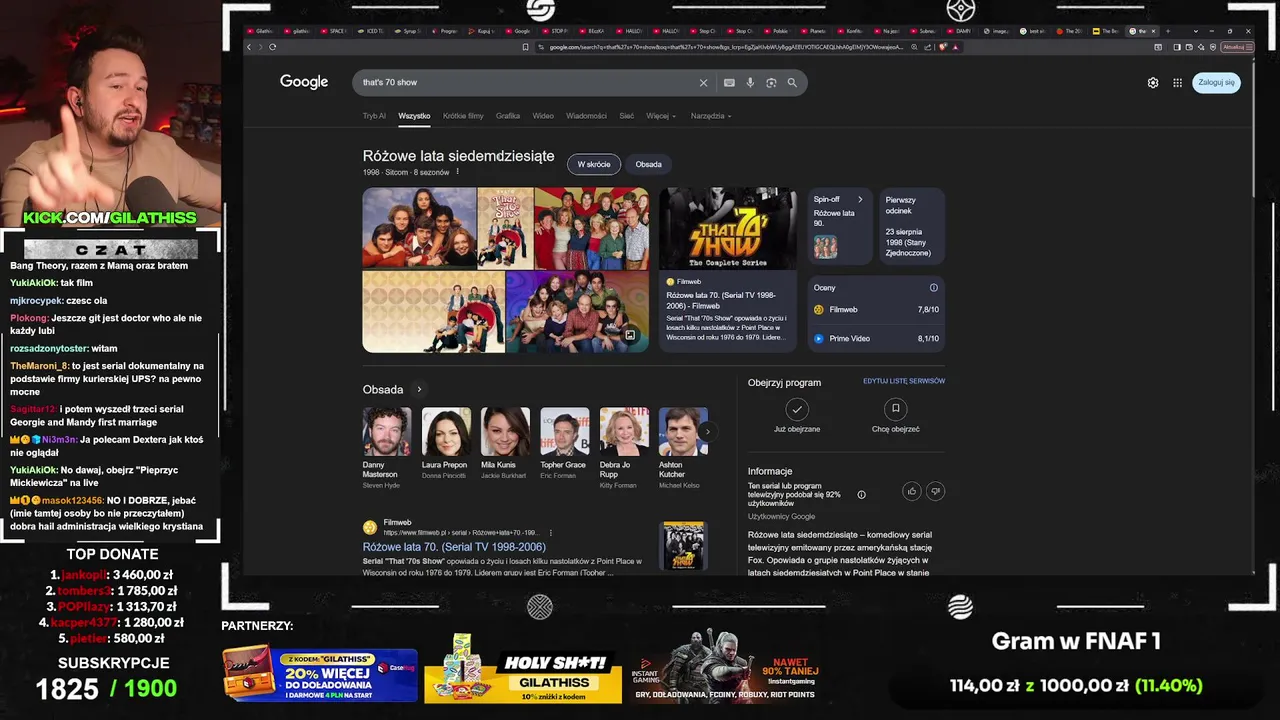1280x720 pixels.
Task: Click the Brave shields icon
Action: click(x=943, y=47)
